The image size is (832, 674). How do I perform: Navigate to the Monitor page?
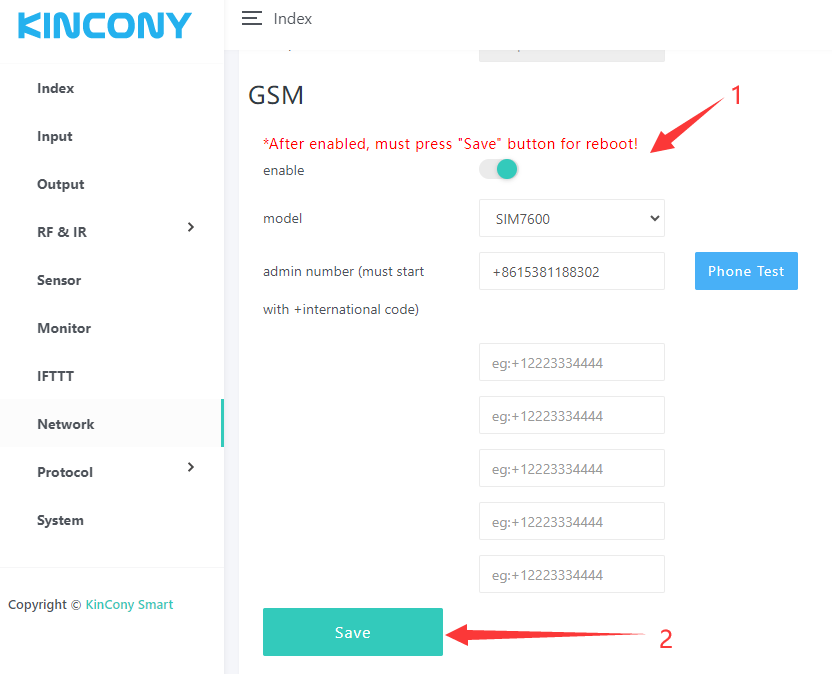coord(64,328)
